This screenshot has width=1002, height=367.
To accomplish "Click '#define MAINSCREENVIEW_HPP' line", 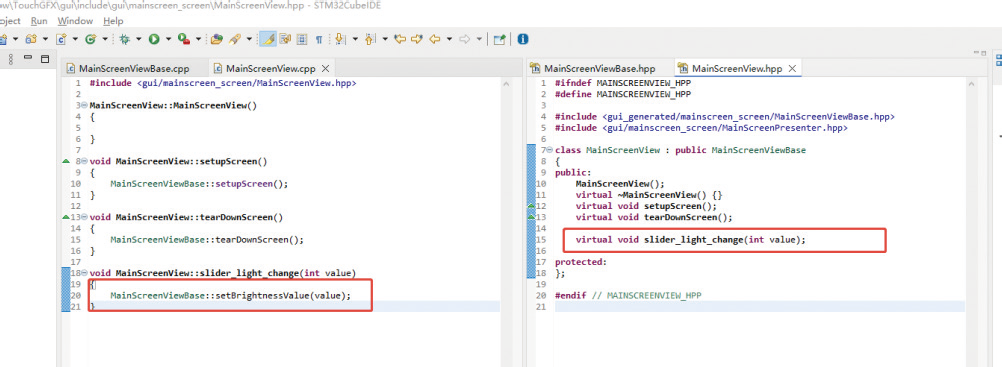I will point(623,94).
